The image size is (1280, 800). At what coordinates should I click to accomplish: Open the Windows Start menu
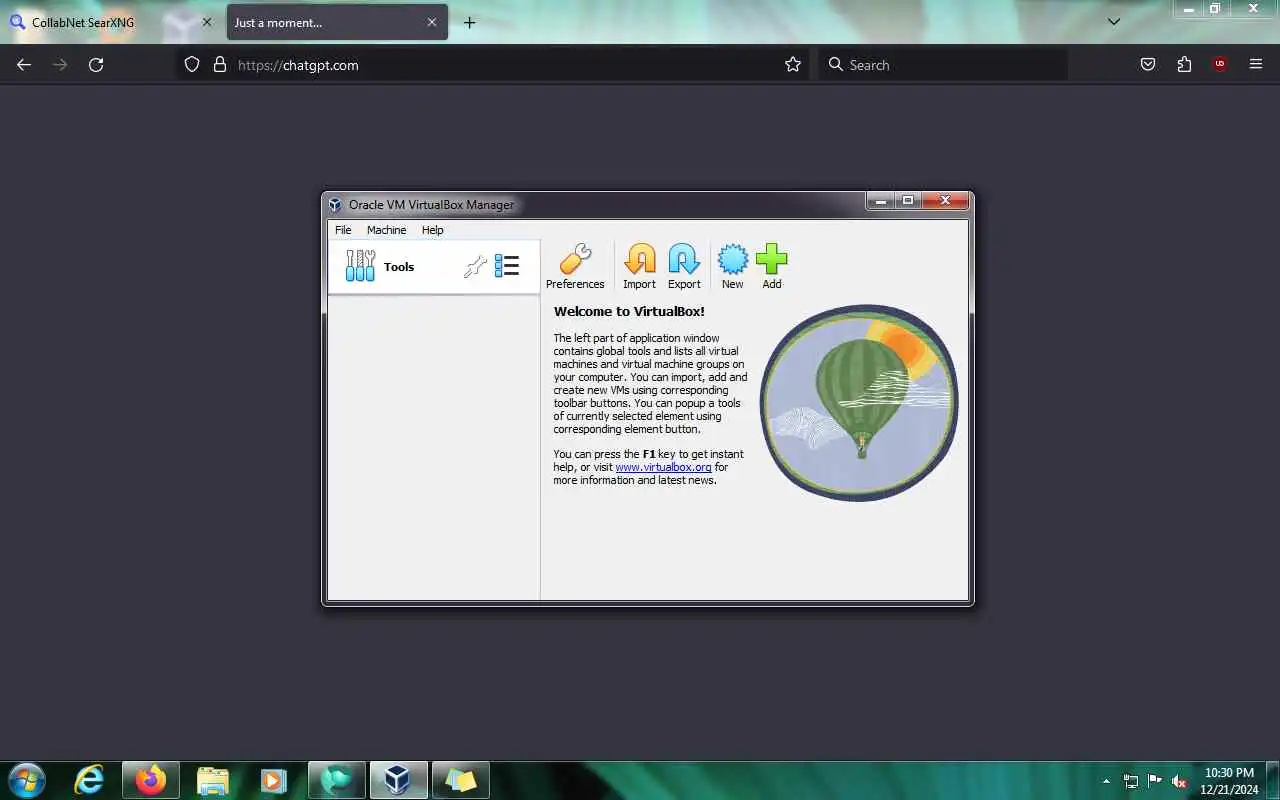26,780
